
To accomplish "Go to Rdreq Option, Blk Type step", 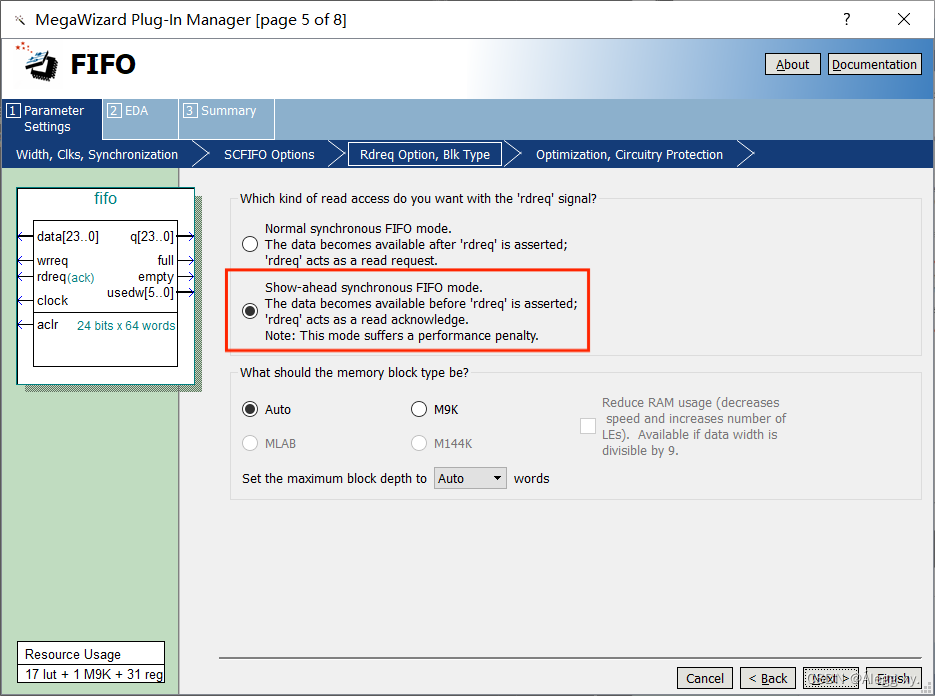I will (x=425, y=154).
